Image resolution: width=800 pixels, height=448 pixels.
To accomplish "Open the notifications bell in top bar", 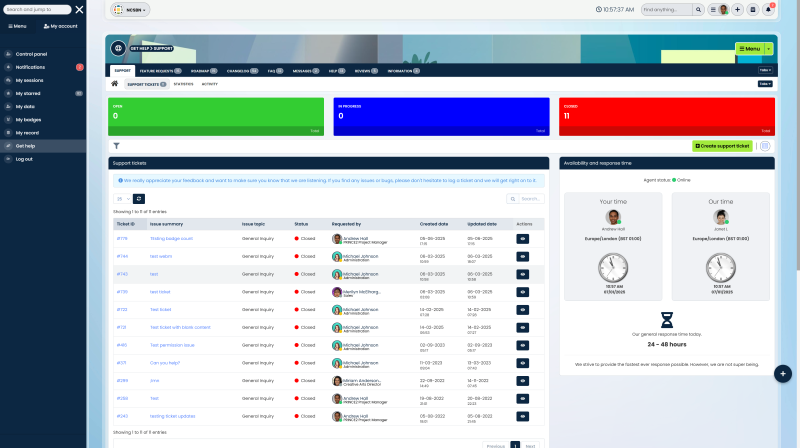I will [x=768, y=10].
